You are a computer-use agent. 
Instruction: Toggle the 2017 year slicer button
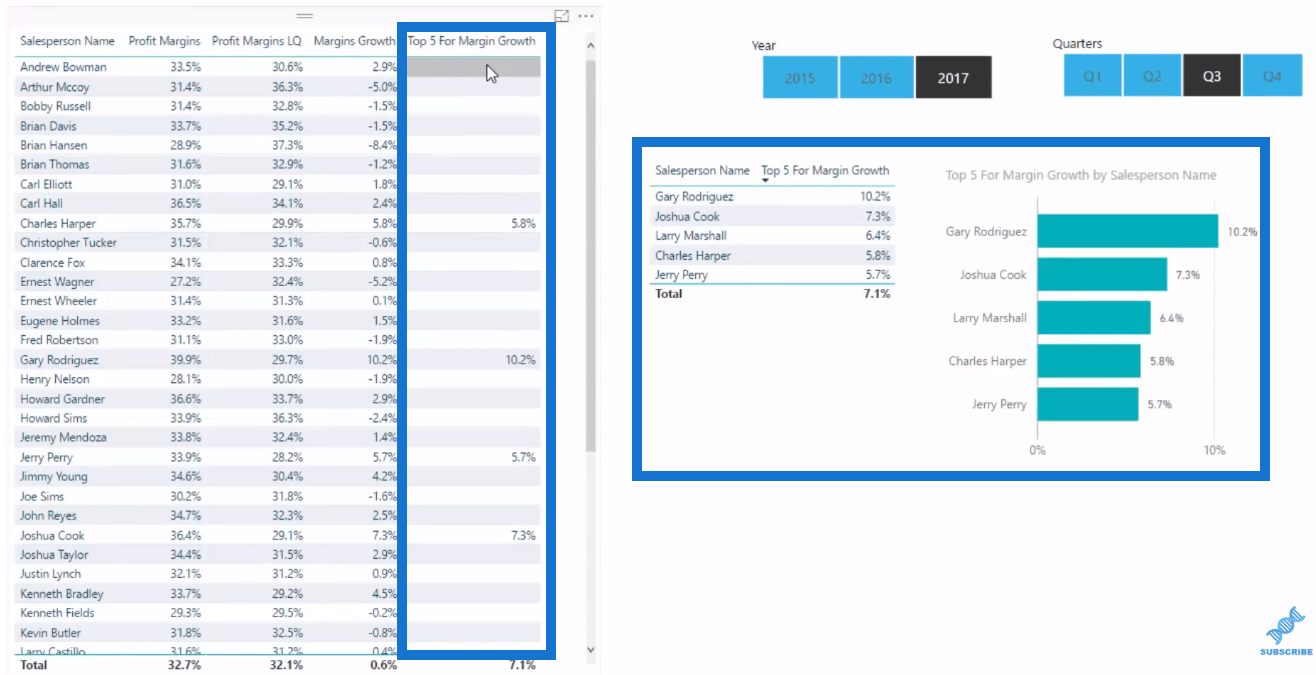(953, 77)
